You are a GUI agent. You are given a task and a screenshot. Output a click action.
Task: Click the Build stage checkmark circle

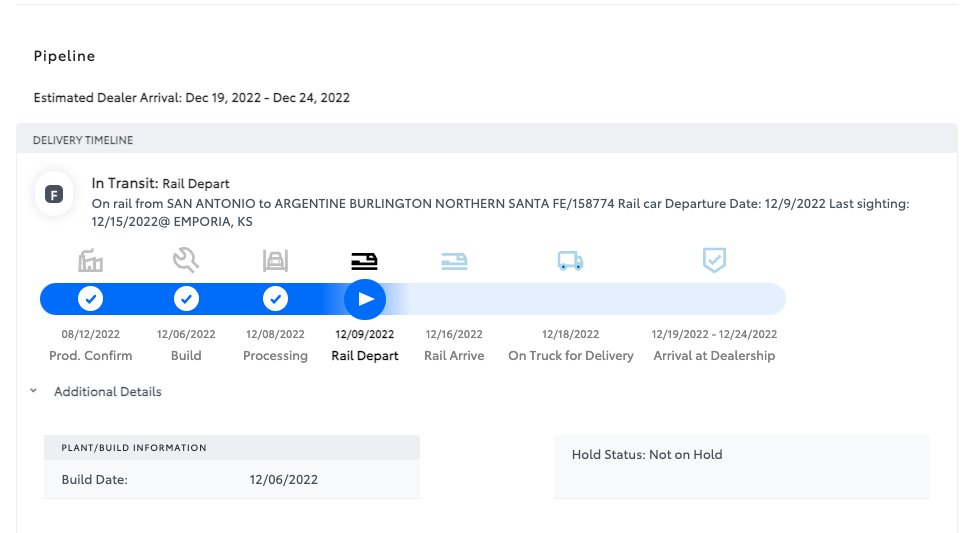[x=186, y=299]
